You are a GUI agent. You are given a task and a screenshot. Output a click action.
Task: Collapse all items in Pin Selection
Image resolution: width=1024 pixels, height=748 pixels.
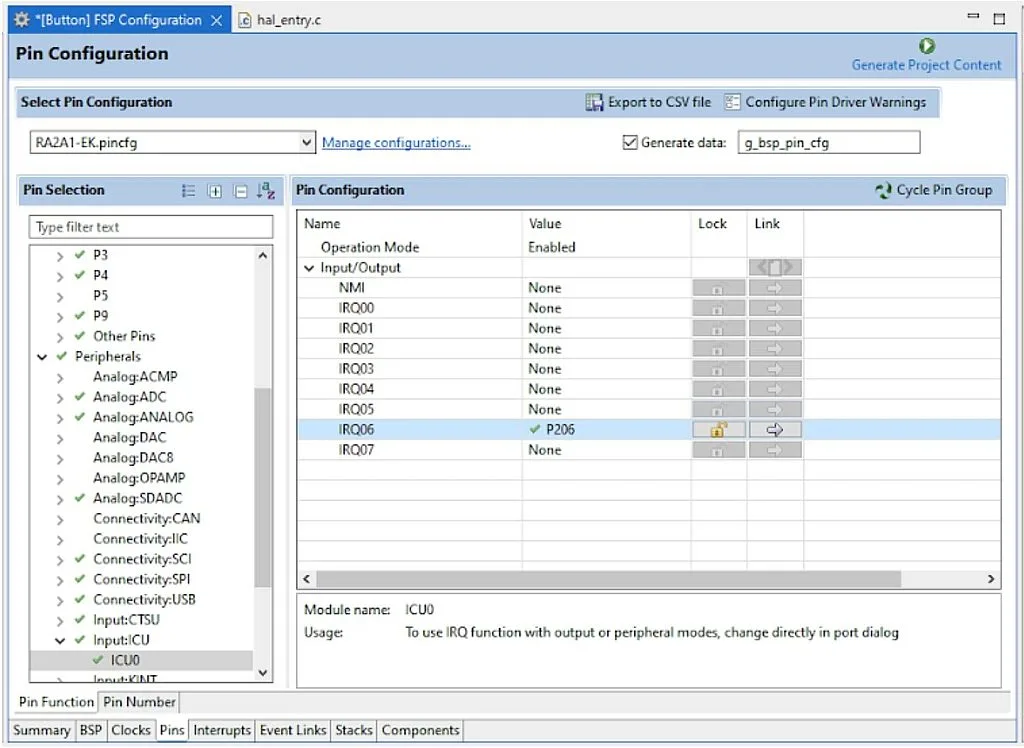point(240,191)
